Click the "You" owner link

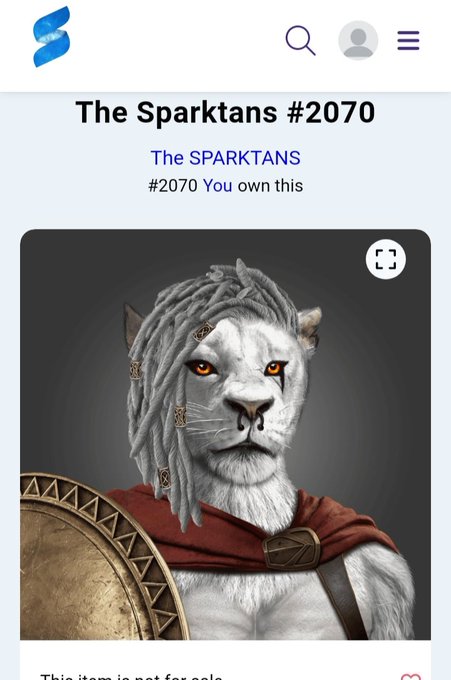[217, 186]
